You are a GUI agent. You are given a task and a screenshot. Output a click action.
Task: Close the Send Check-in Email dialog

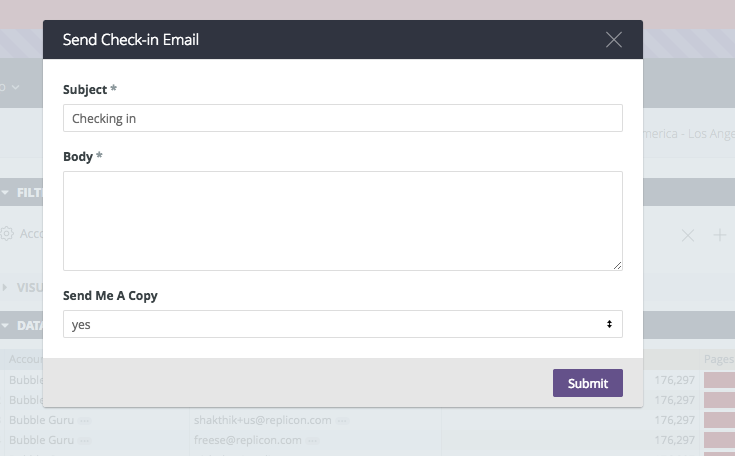[x=614, y=40]
